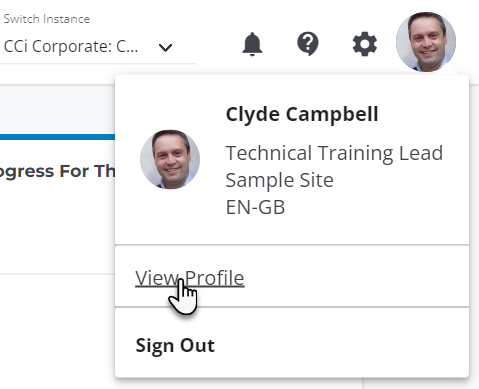The width and height of the screenshot is (479, 389).
Task: Open the help question mark icon
Action: [308, 44]
